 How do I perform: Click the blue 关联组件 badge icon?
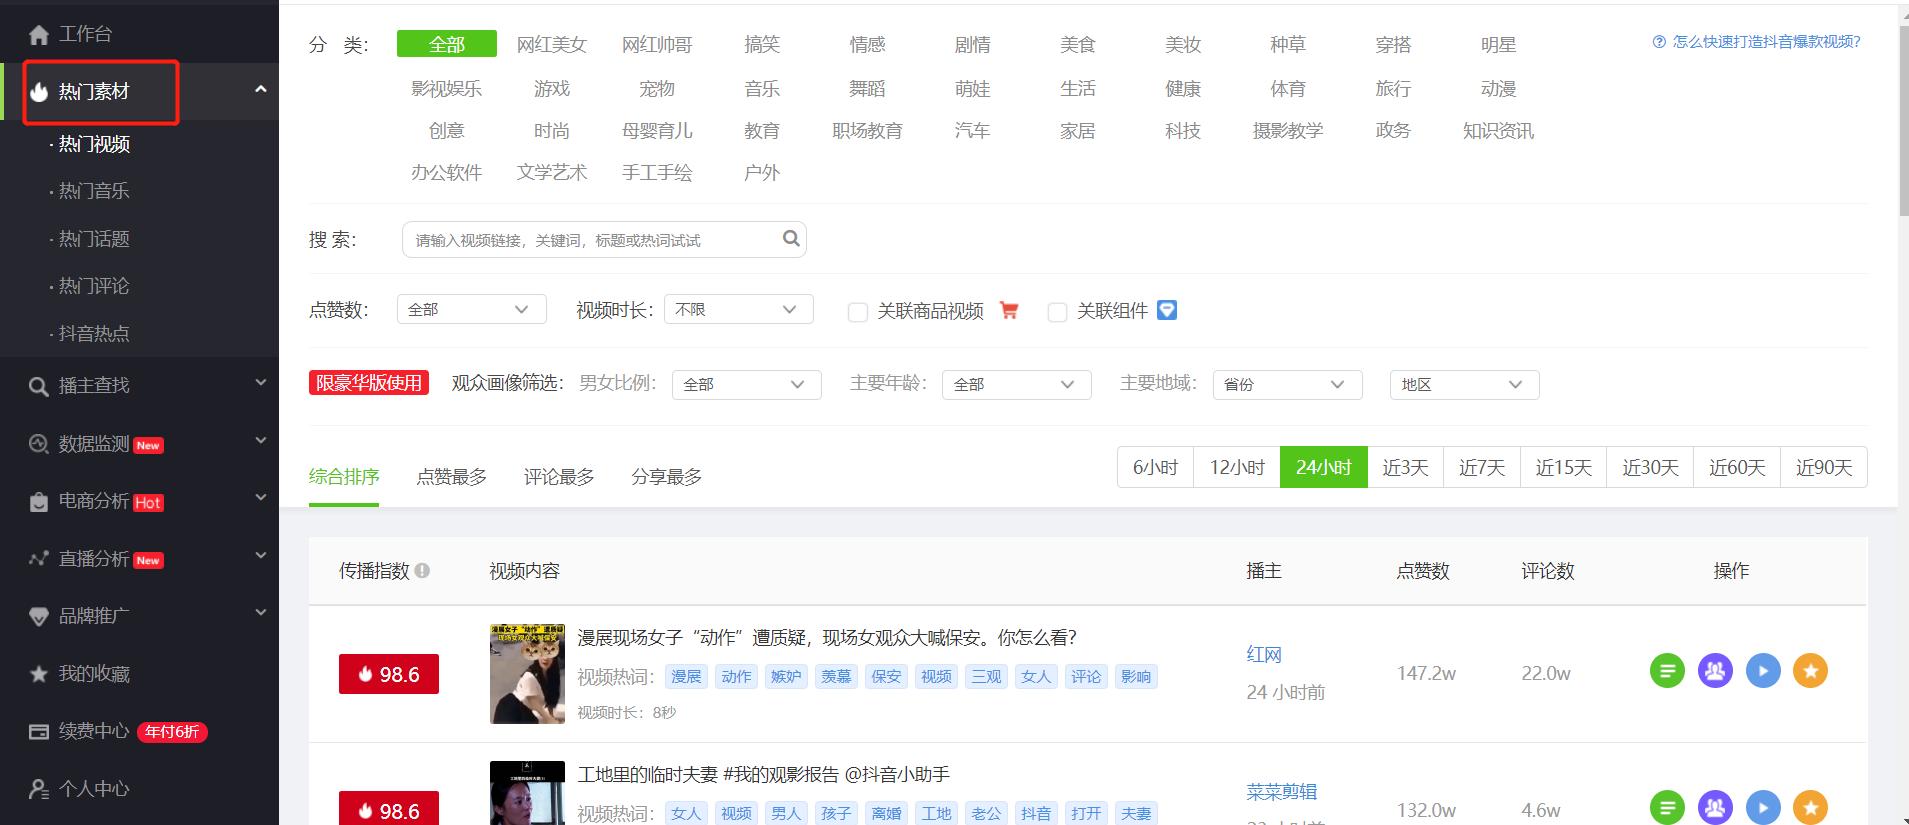click(1167, 310)
